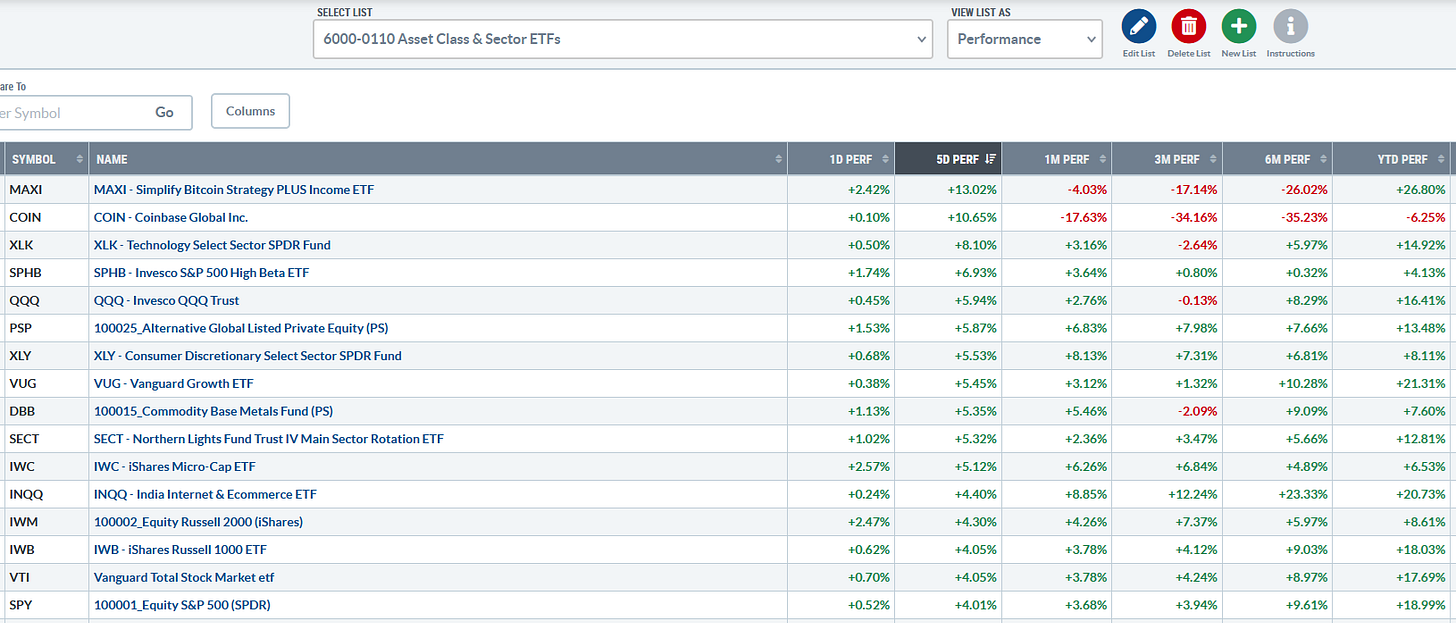
Task: Click the active sort icon on 5D PERF
Action: pos(989,158)
